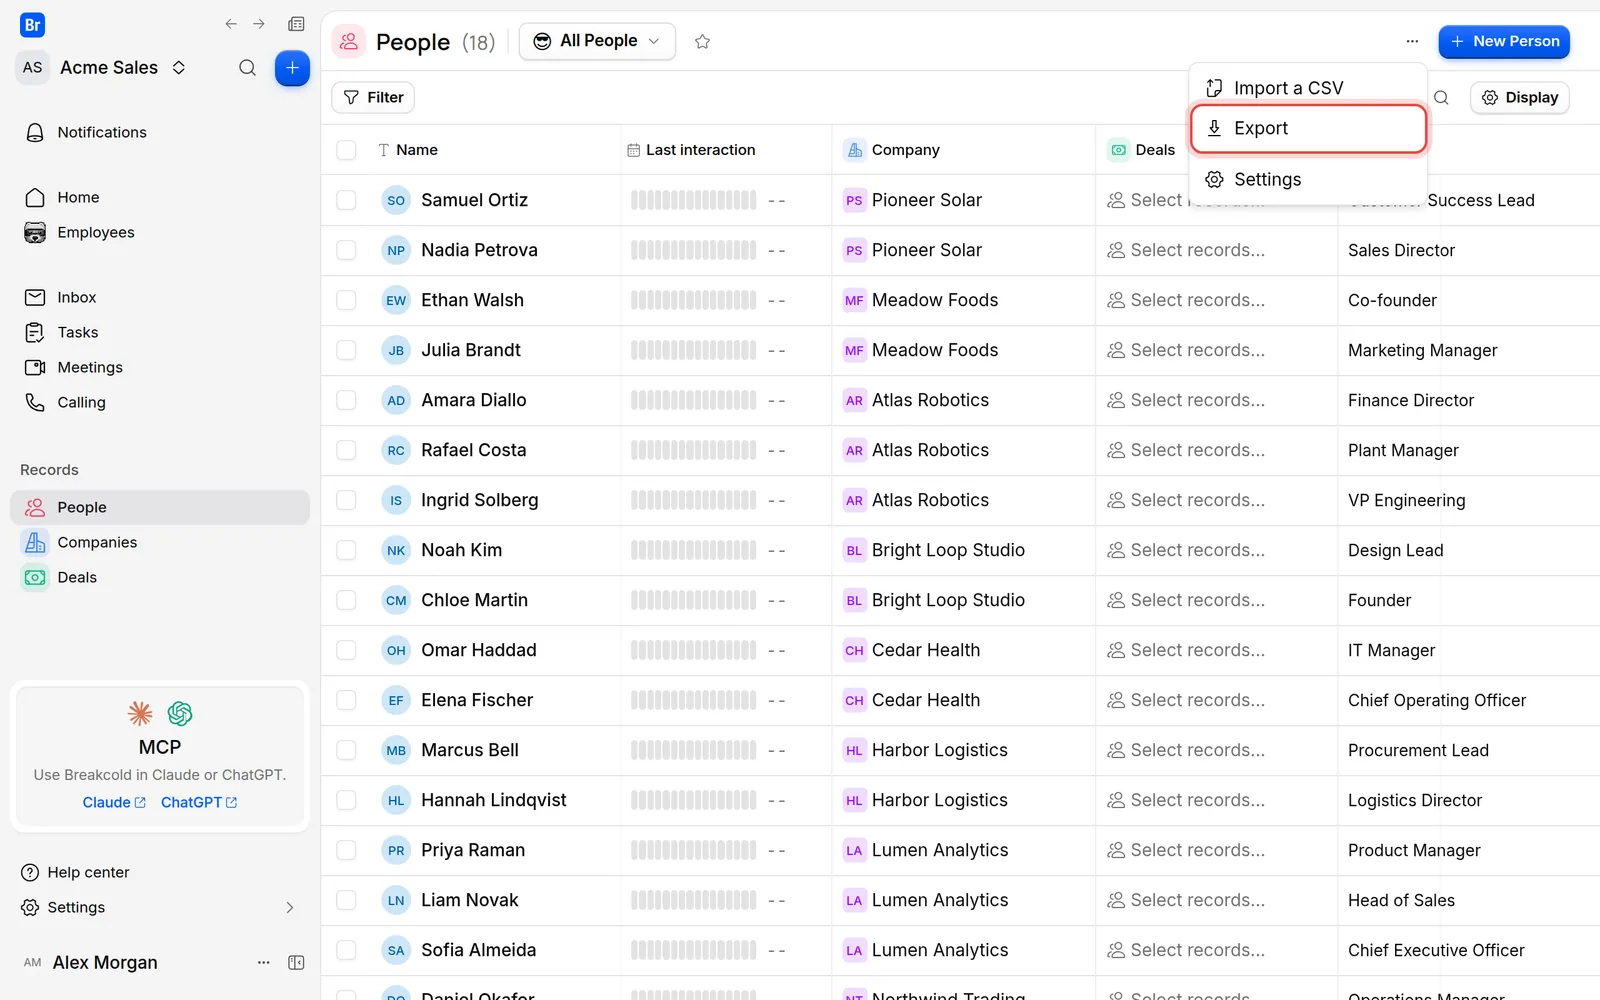Open Deals selector for Chloe Martin
The width and height of the screenshot is (1600, 1000).
pyautogui.click(x=1186, y=600)
